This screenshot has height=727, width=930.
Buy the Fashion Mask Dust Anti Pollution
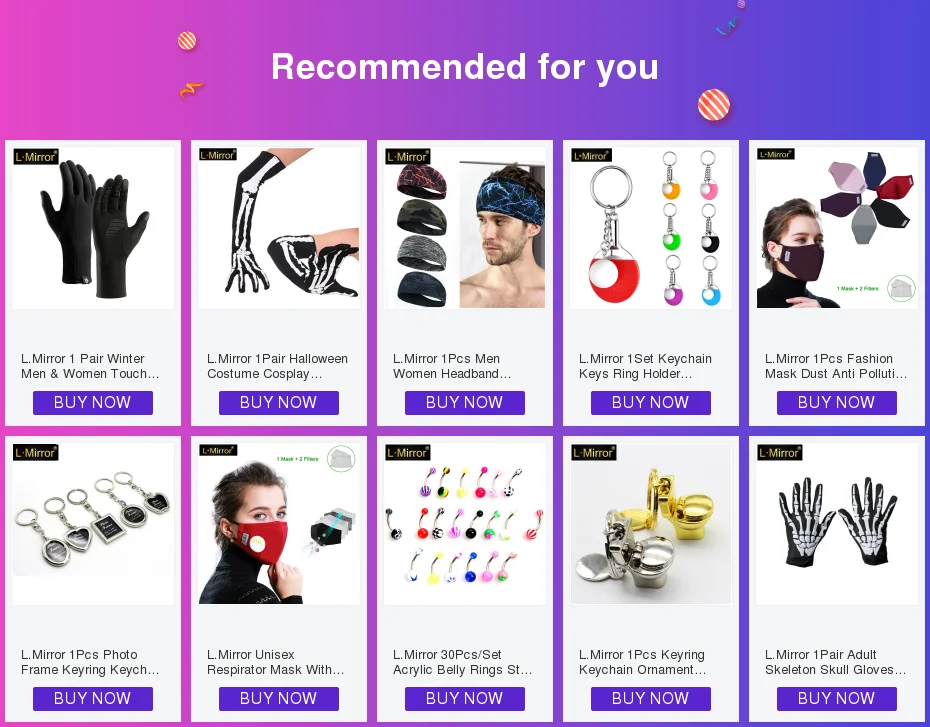(836, 403)
